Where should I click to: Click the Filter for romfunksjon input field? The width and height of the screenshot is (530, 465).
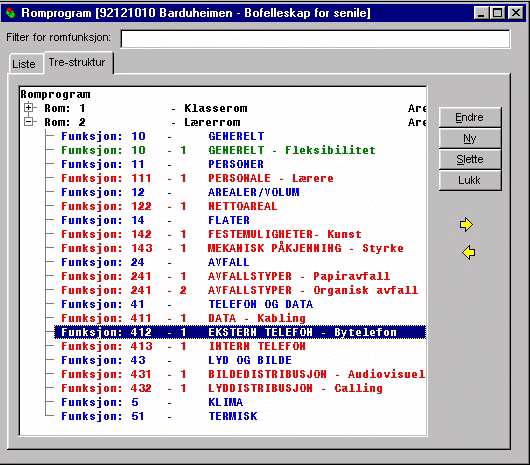(x=315, y=39)
